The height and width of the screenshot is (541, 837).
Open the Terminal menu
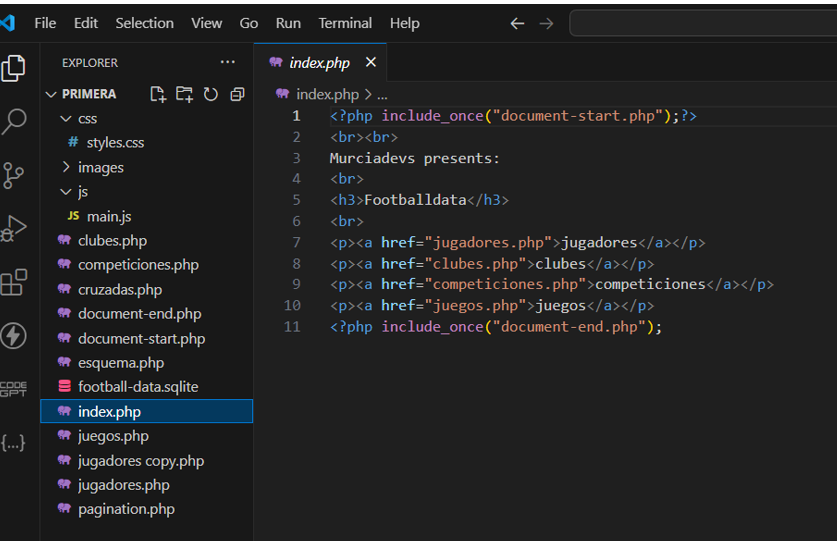point(344,23)
